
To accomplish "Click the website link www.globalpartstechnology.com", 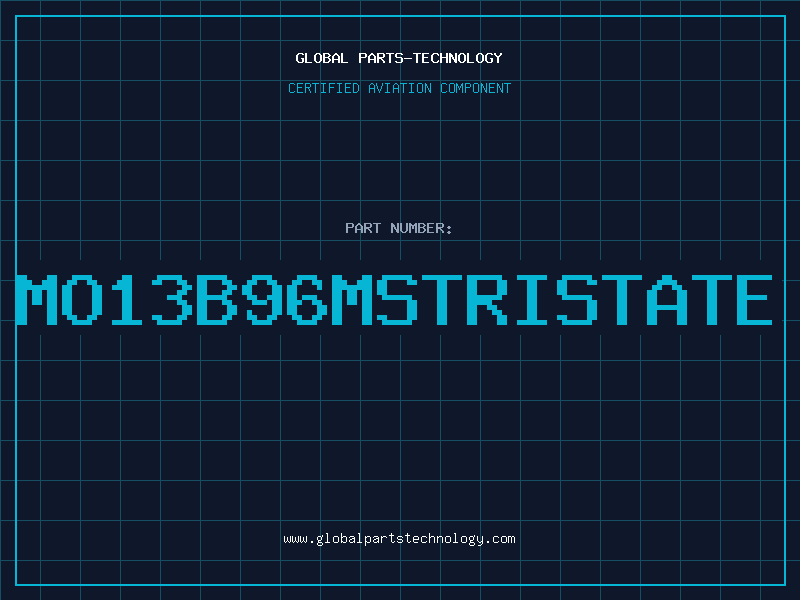I will coord(399,539).
